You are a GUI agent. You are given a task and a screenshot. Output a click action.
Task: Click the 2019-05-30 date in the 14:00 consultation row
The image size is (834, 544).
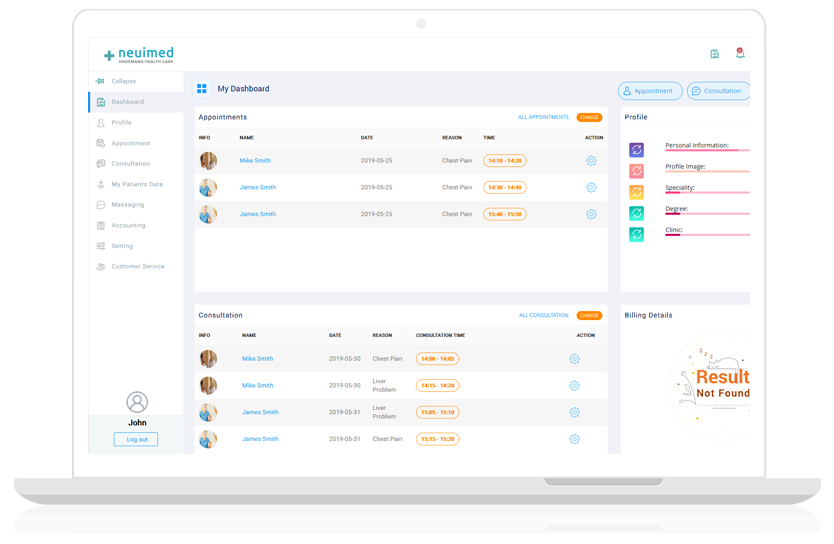point(345,359)
